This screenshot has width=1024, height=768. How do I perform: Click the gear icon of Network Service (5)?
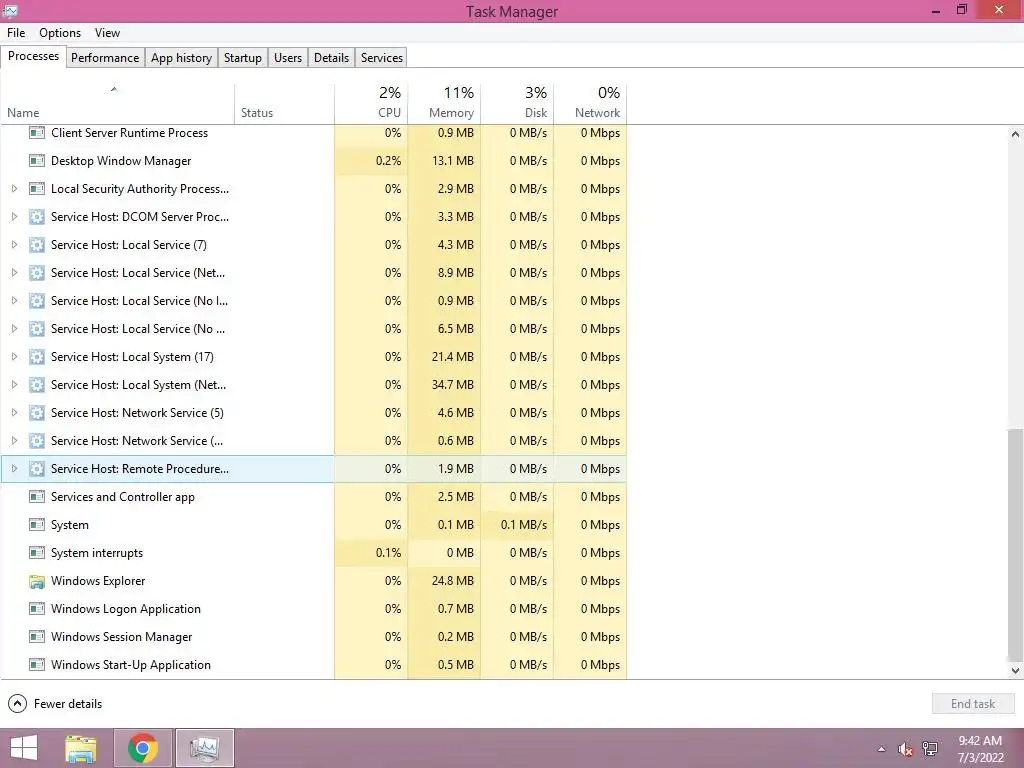(x=37, y=413)
